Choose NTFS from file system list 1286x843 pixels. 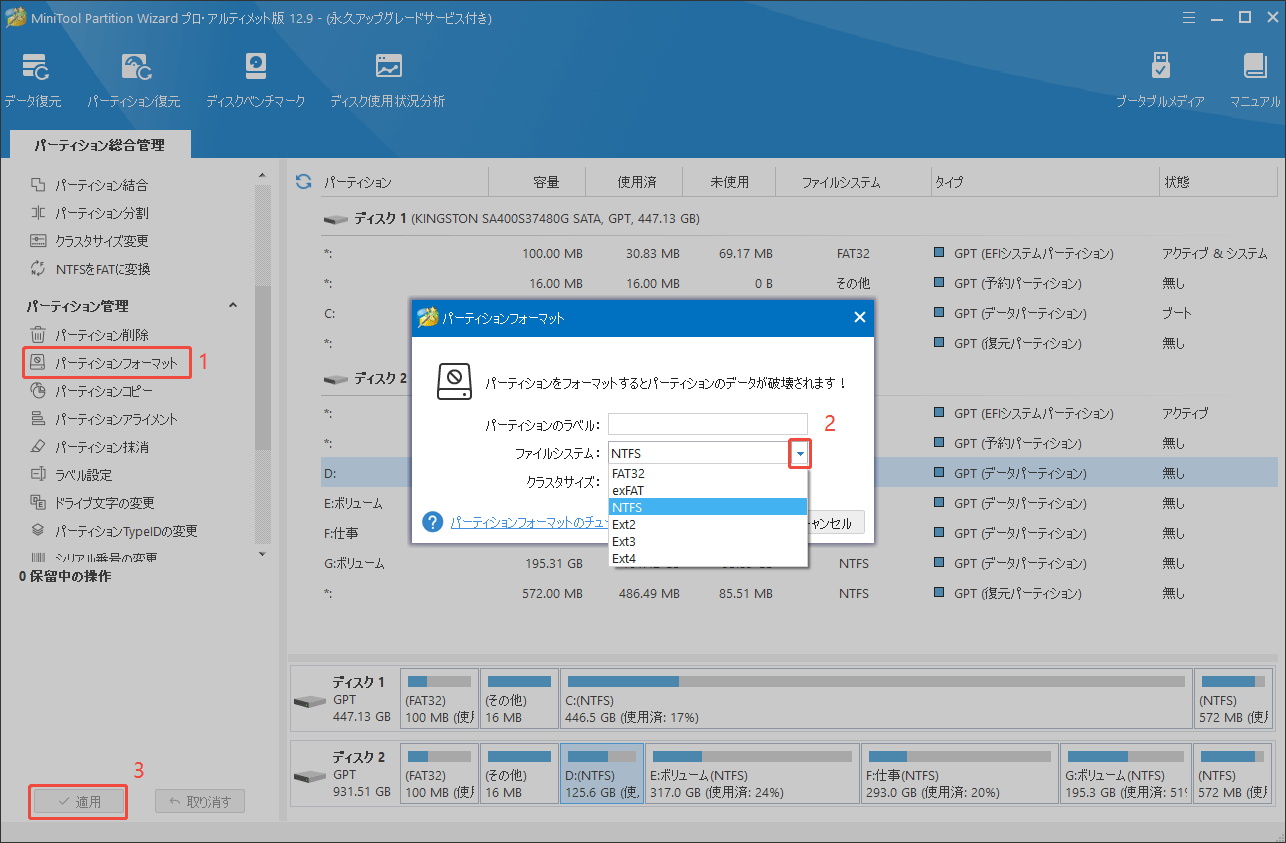point(708,507)
